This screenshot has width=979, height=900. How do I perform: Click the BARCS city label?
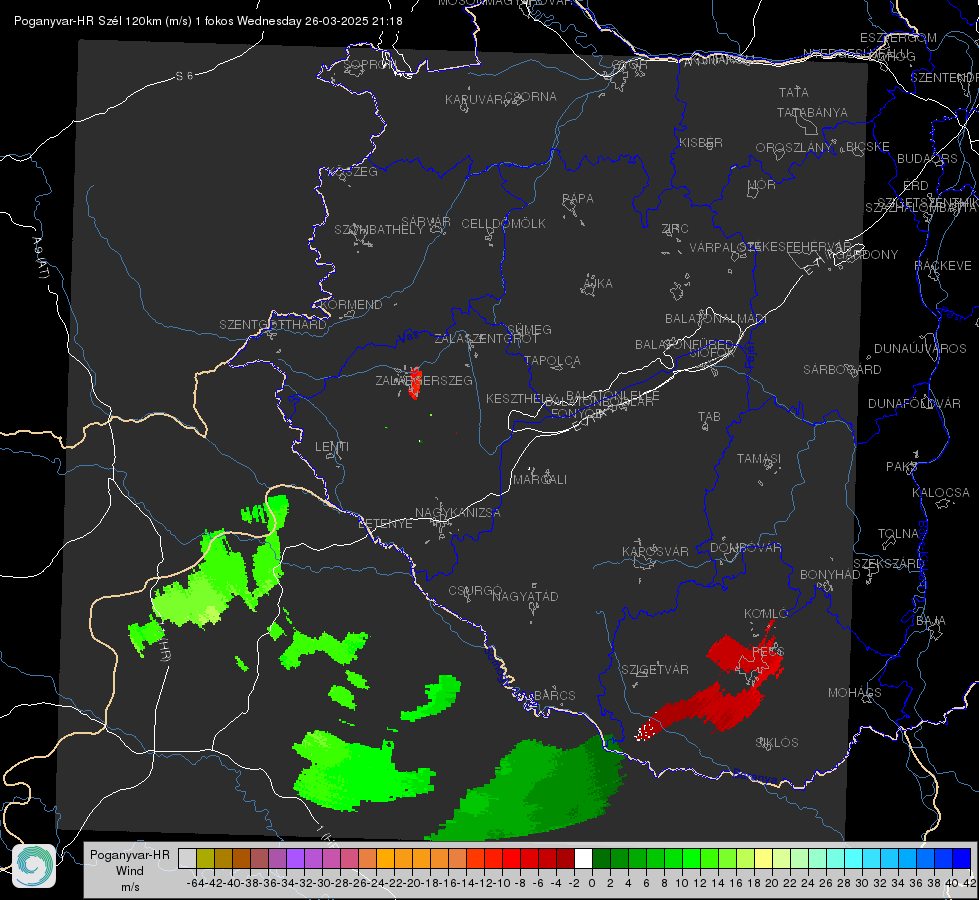pos(555,695)
